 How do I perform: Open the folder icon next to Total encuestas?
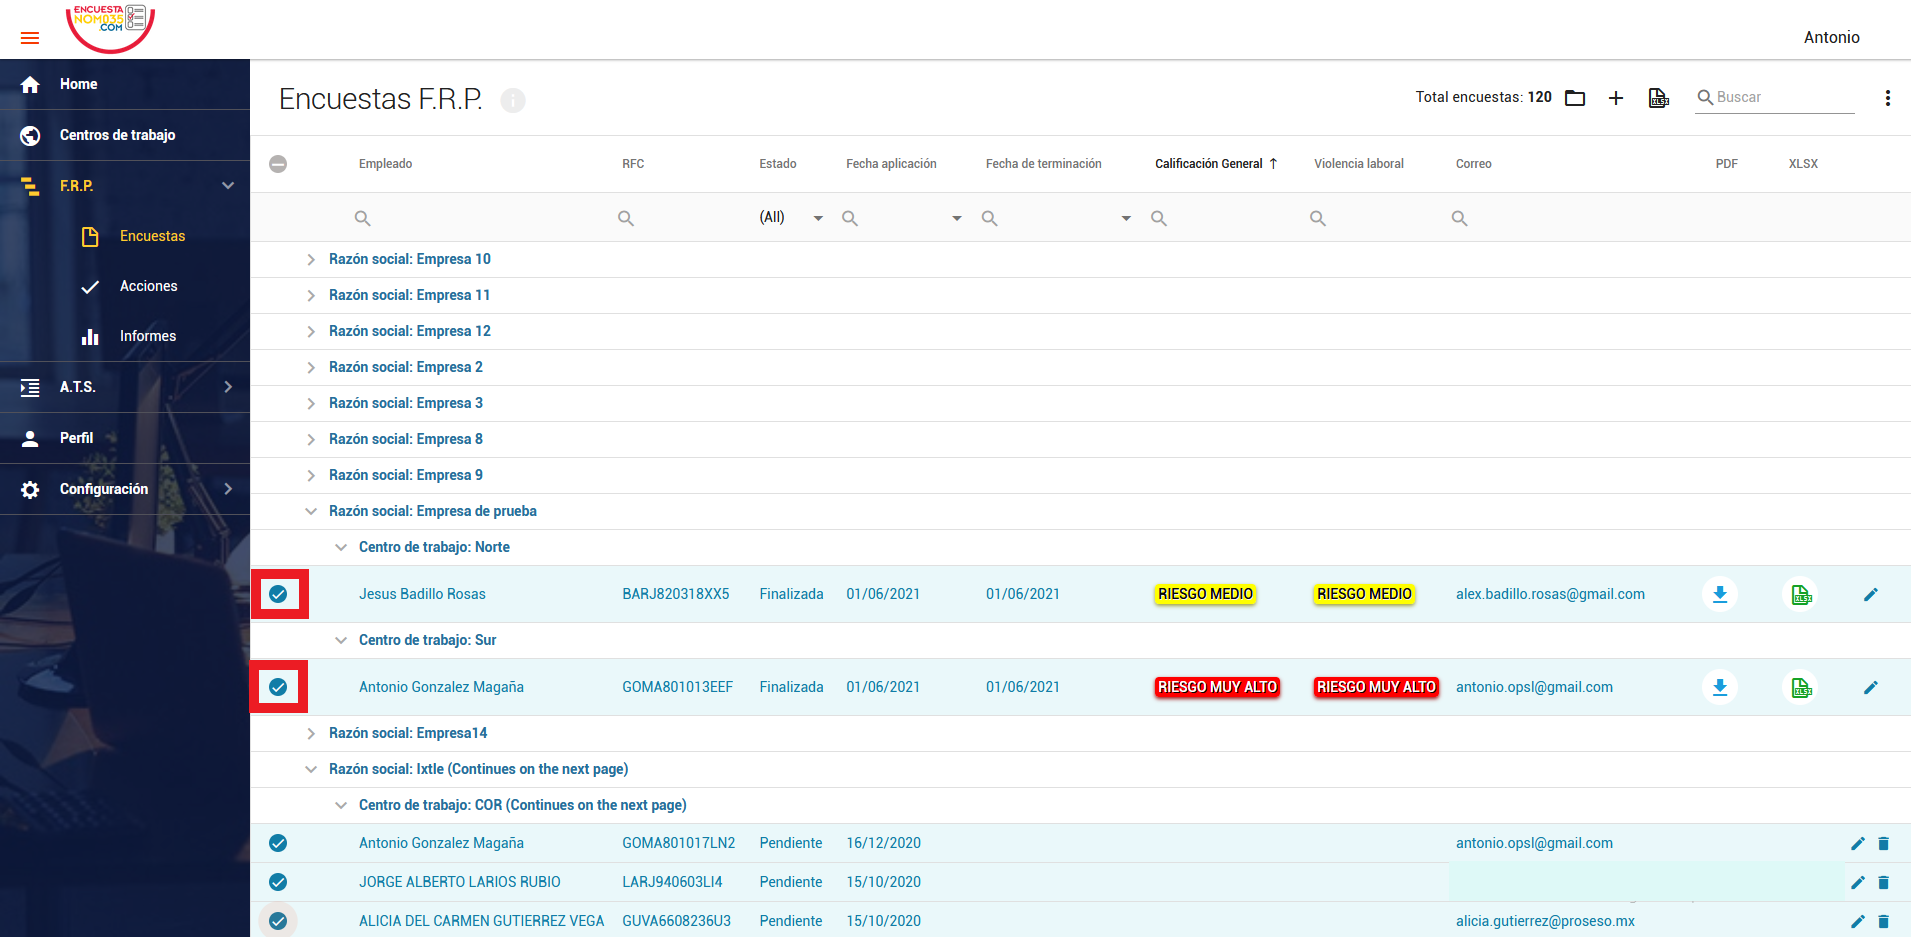(1575, 98)
